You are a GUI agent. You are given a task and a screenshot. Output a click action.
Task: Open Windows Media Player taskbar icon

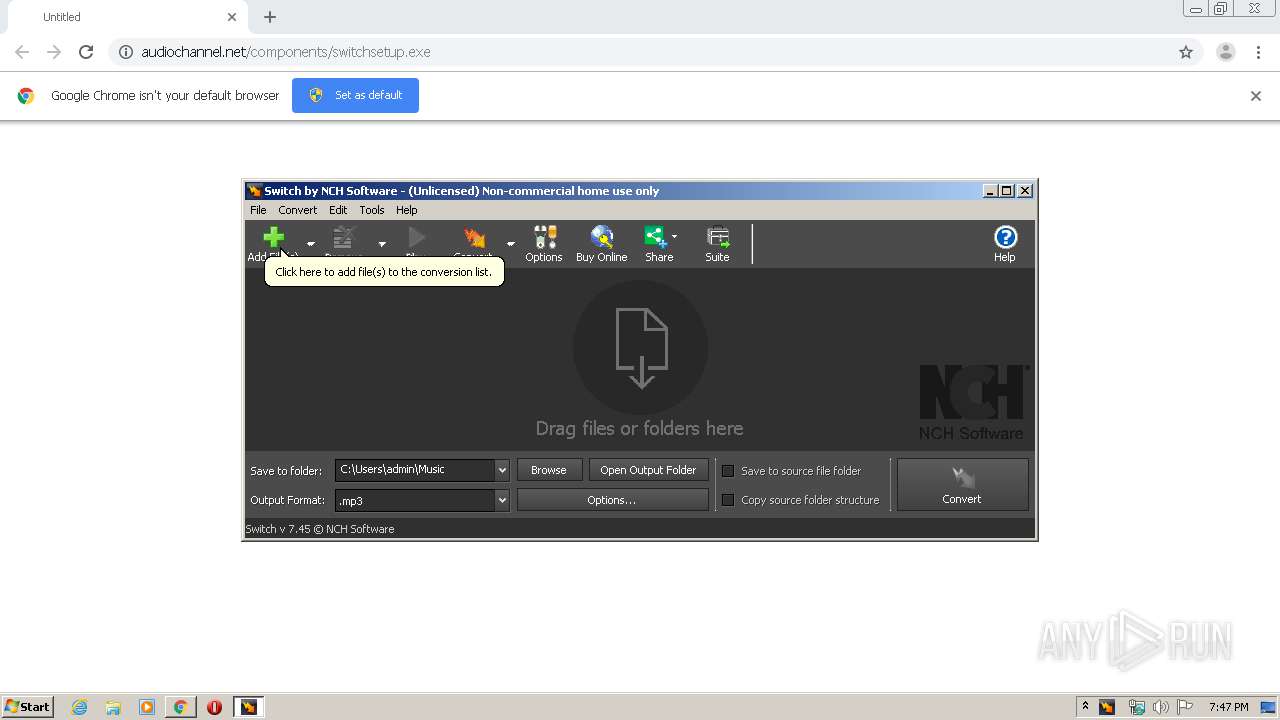click(147, 707)
